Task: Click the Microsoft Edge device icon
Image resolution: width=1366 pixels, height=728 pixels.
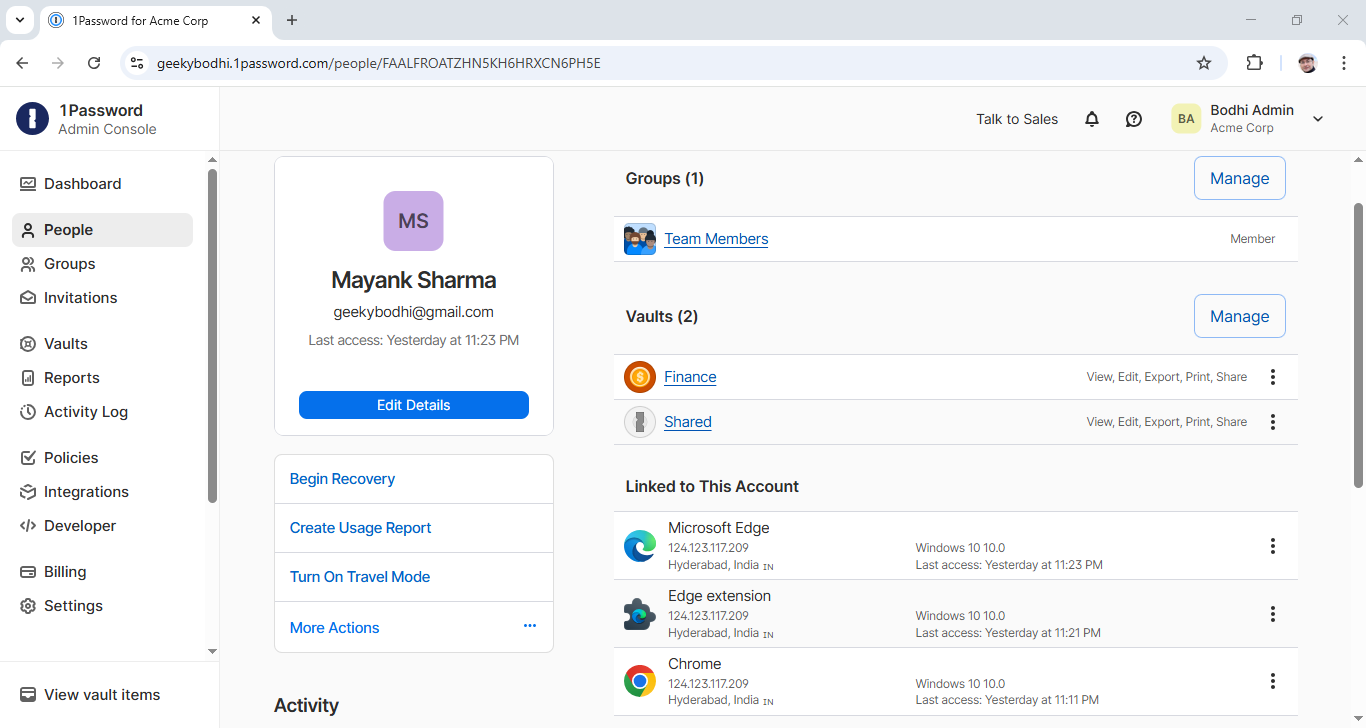Action: pyautogui.click(x=640, y=546)
